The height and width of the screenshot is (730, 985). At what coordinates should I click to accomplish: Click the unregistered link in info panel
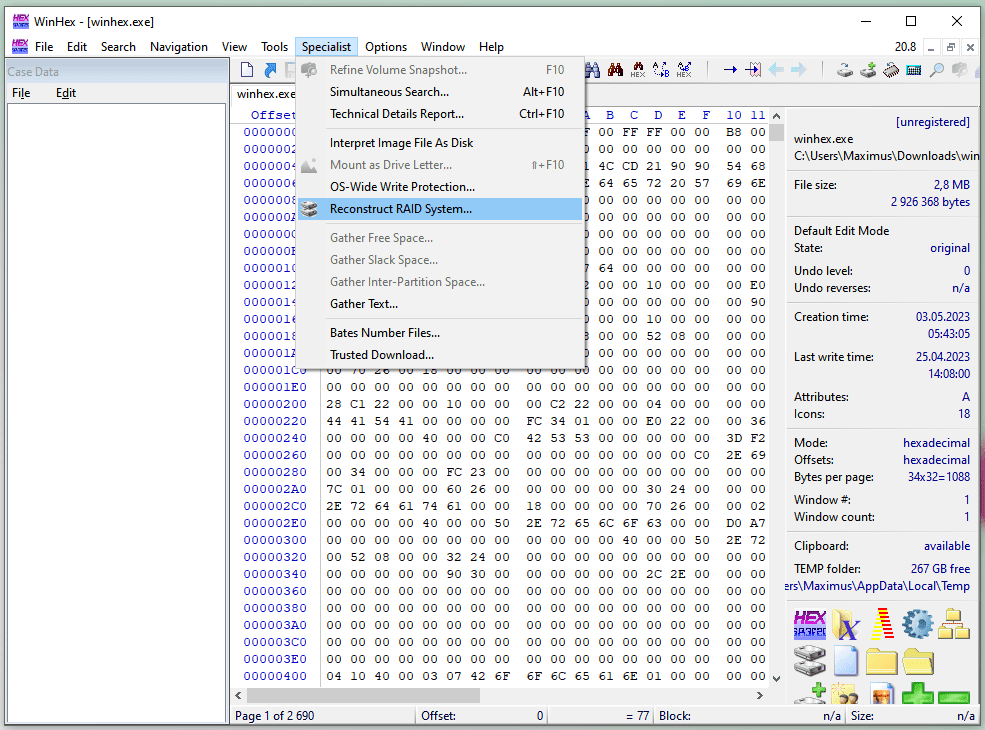pos(932,122)
